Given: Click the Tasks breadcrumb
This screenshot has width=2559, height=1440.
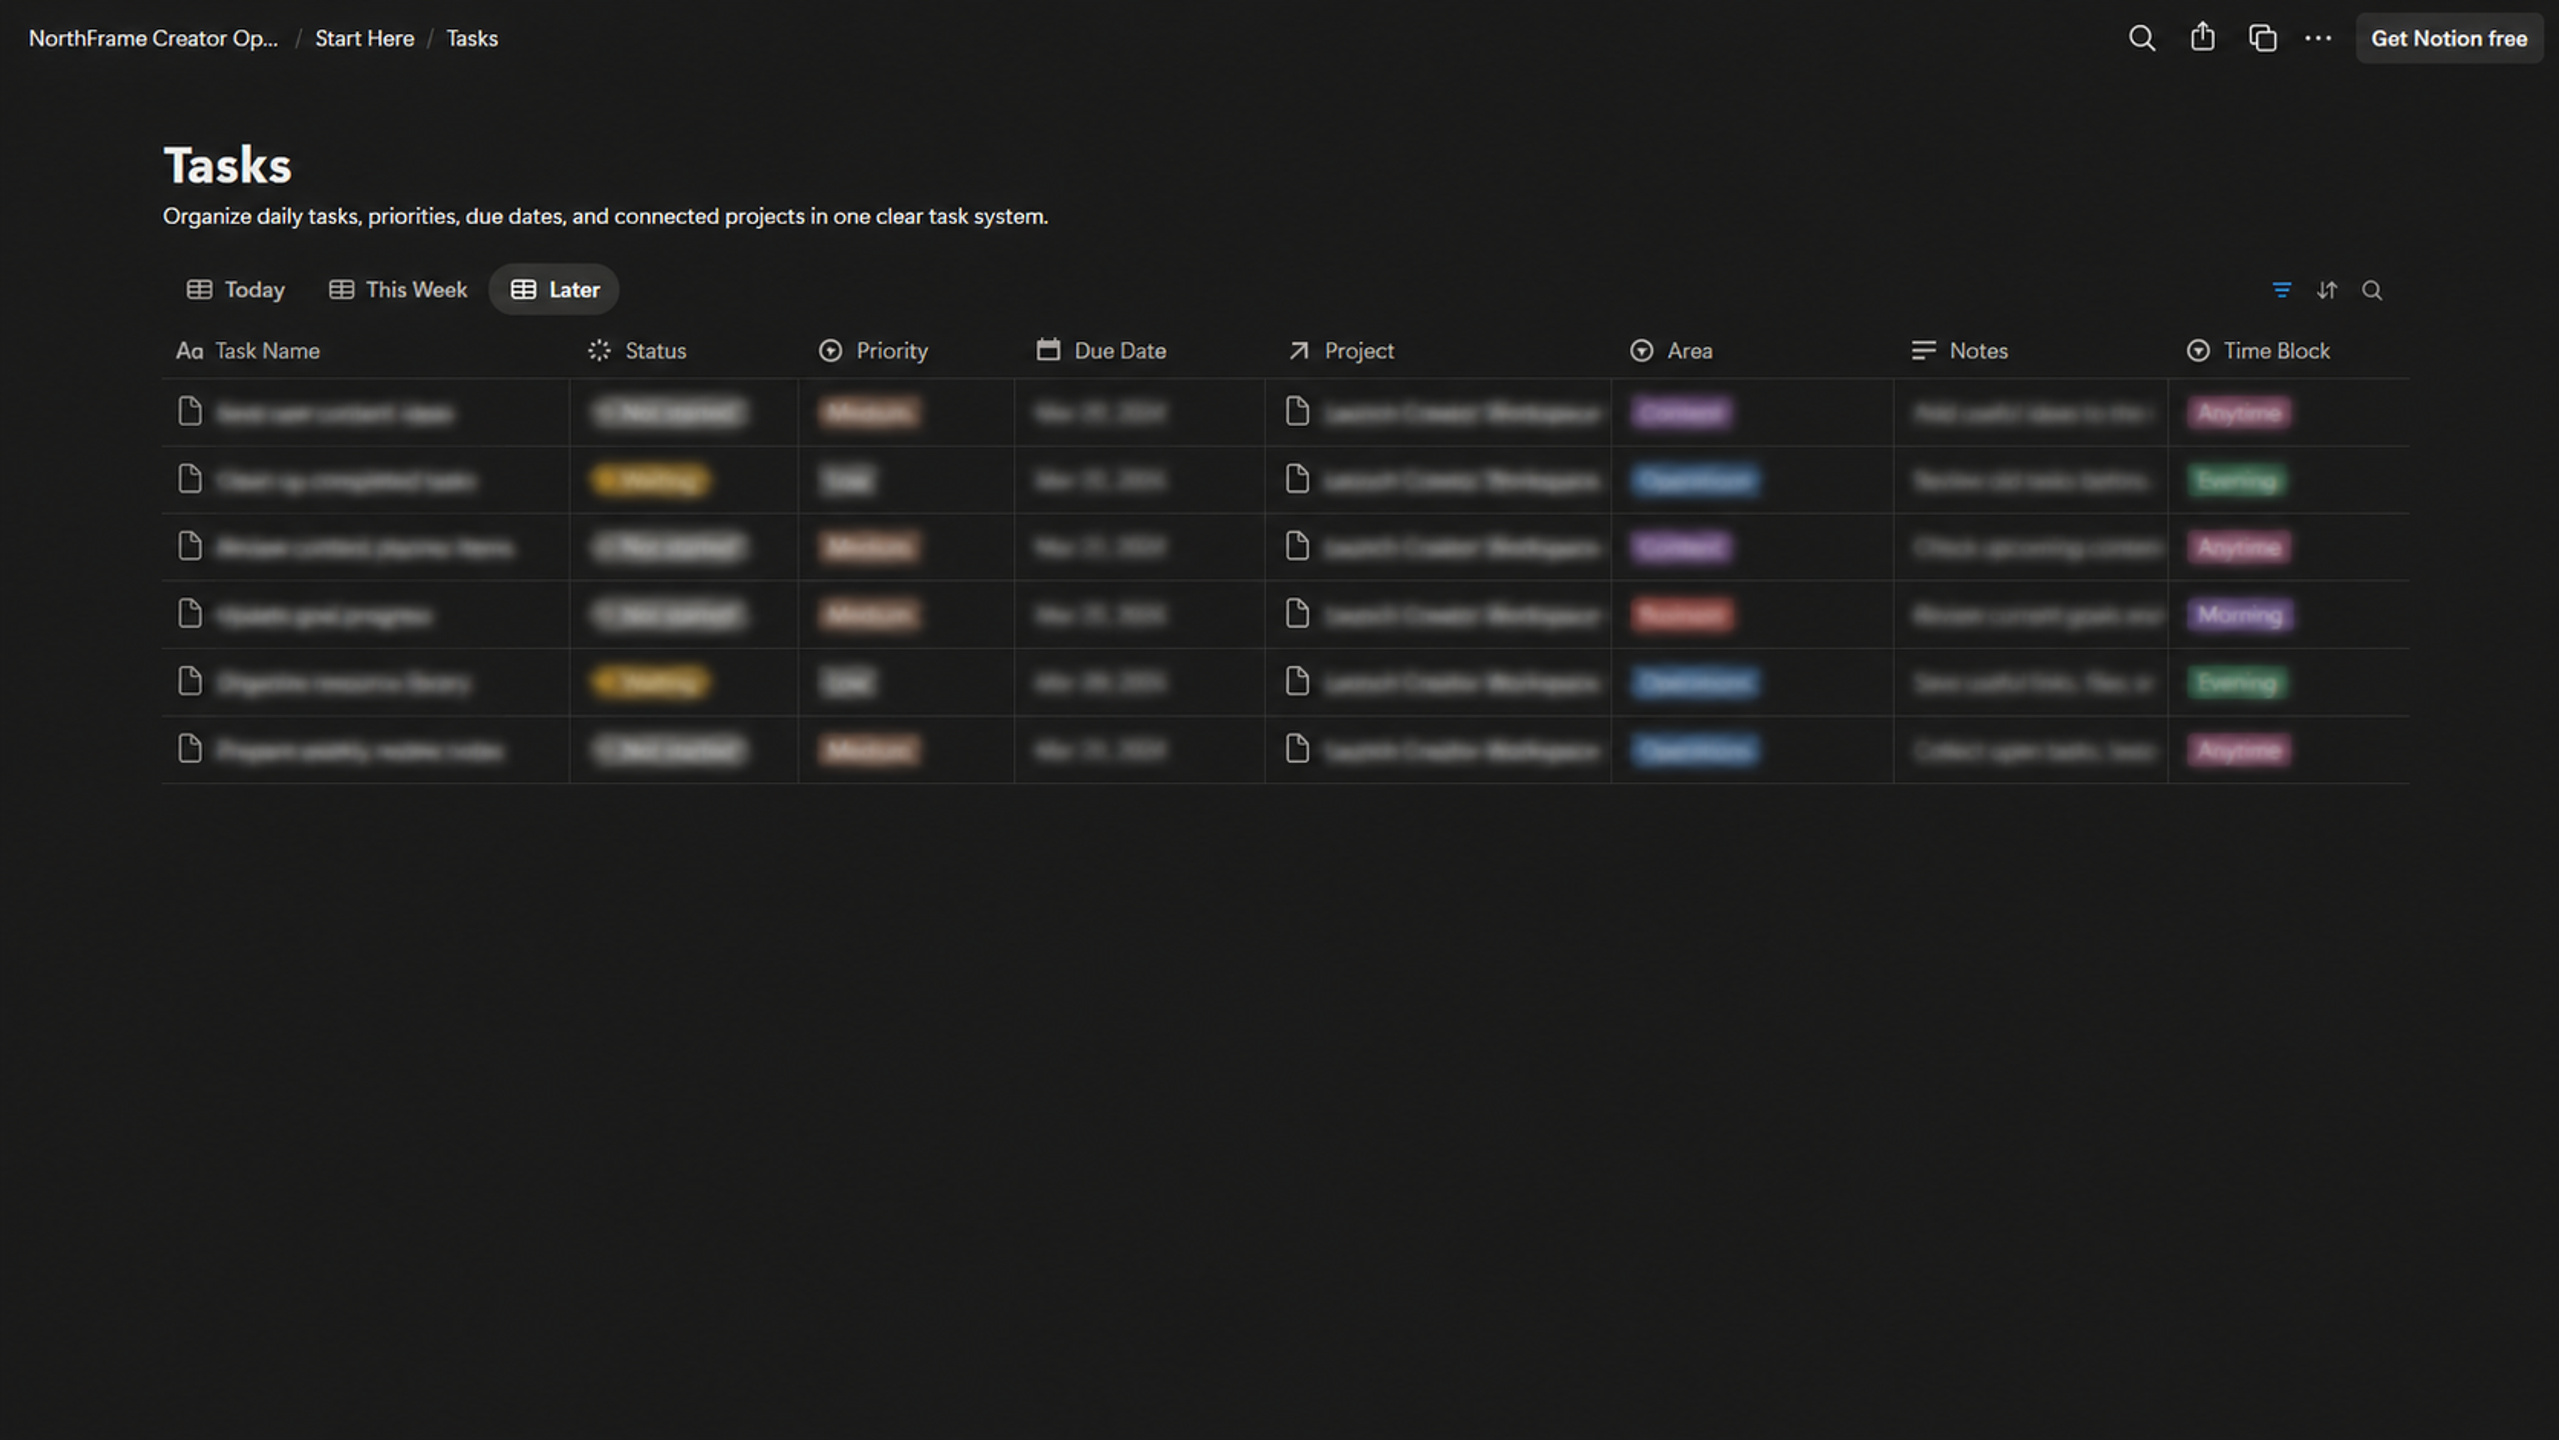Looking at the screenshot, I should point(471,38).
